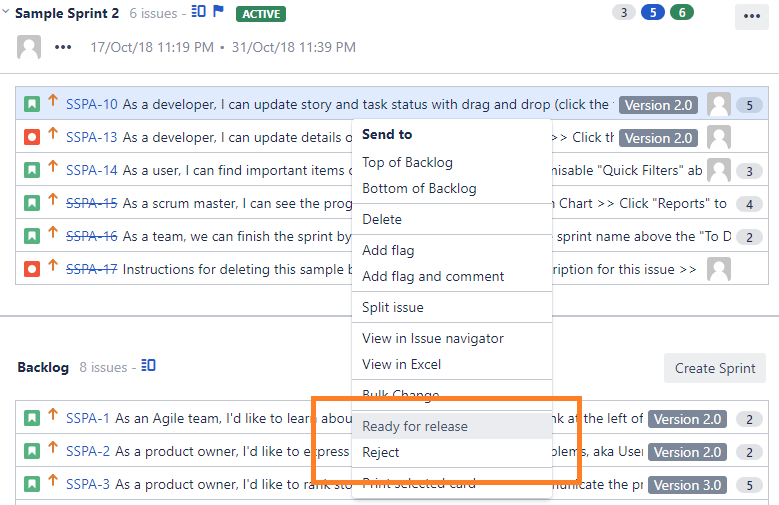779x505 pixels.
Task: Click the blue 5 in-progress estimate badge
Action: [653, 12]
